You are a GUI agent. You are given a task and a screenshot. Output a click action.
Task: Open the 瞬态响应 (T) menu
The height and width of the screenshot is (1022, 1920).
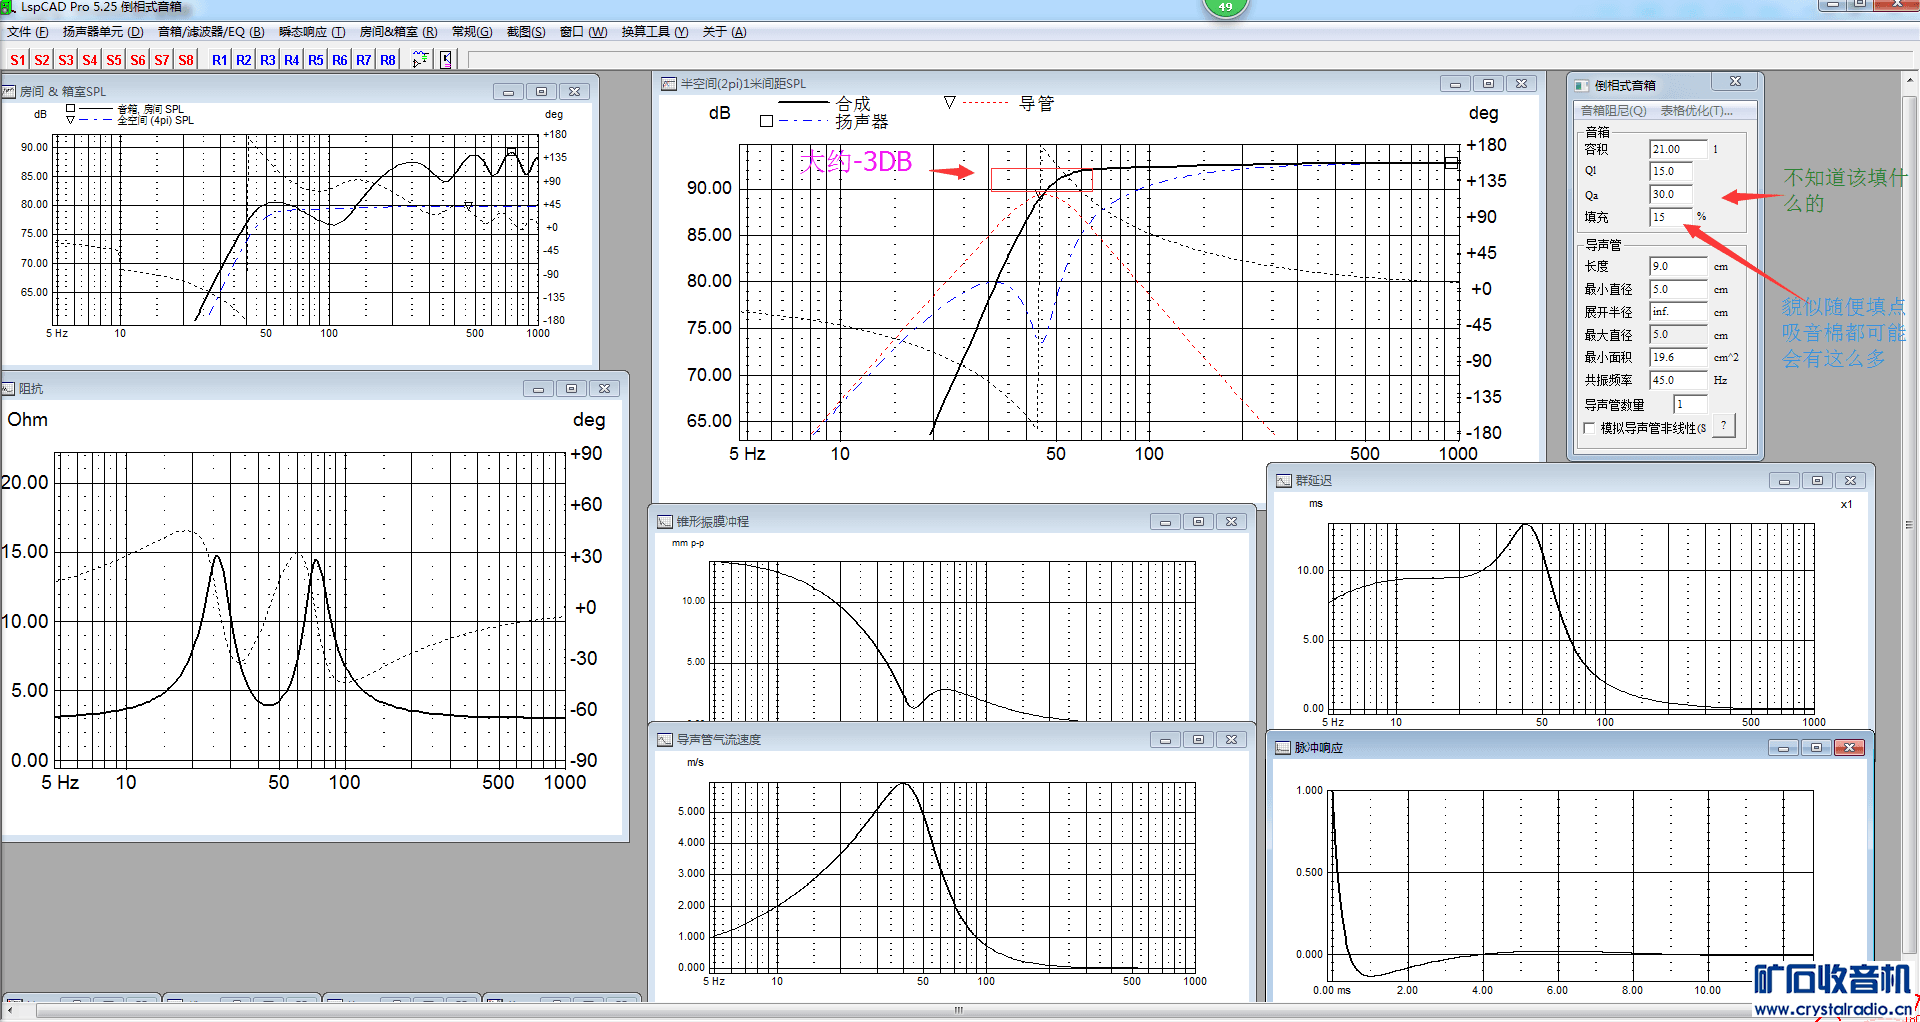pyautogui.click(x=312, y=32)
